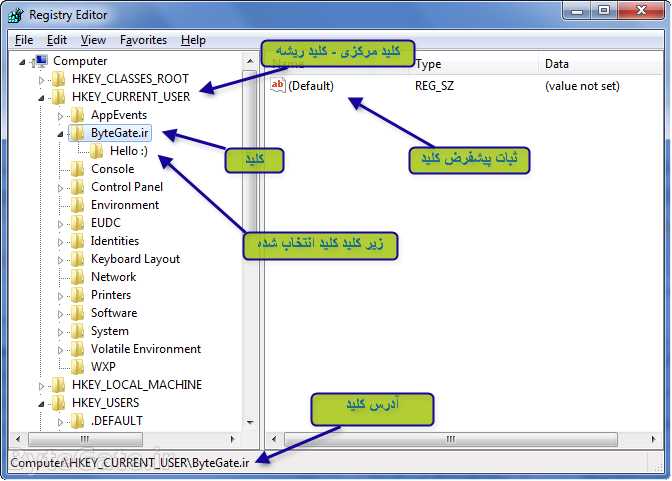Click value pane horizontal scrollbar thumb

point(451,439)
